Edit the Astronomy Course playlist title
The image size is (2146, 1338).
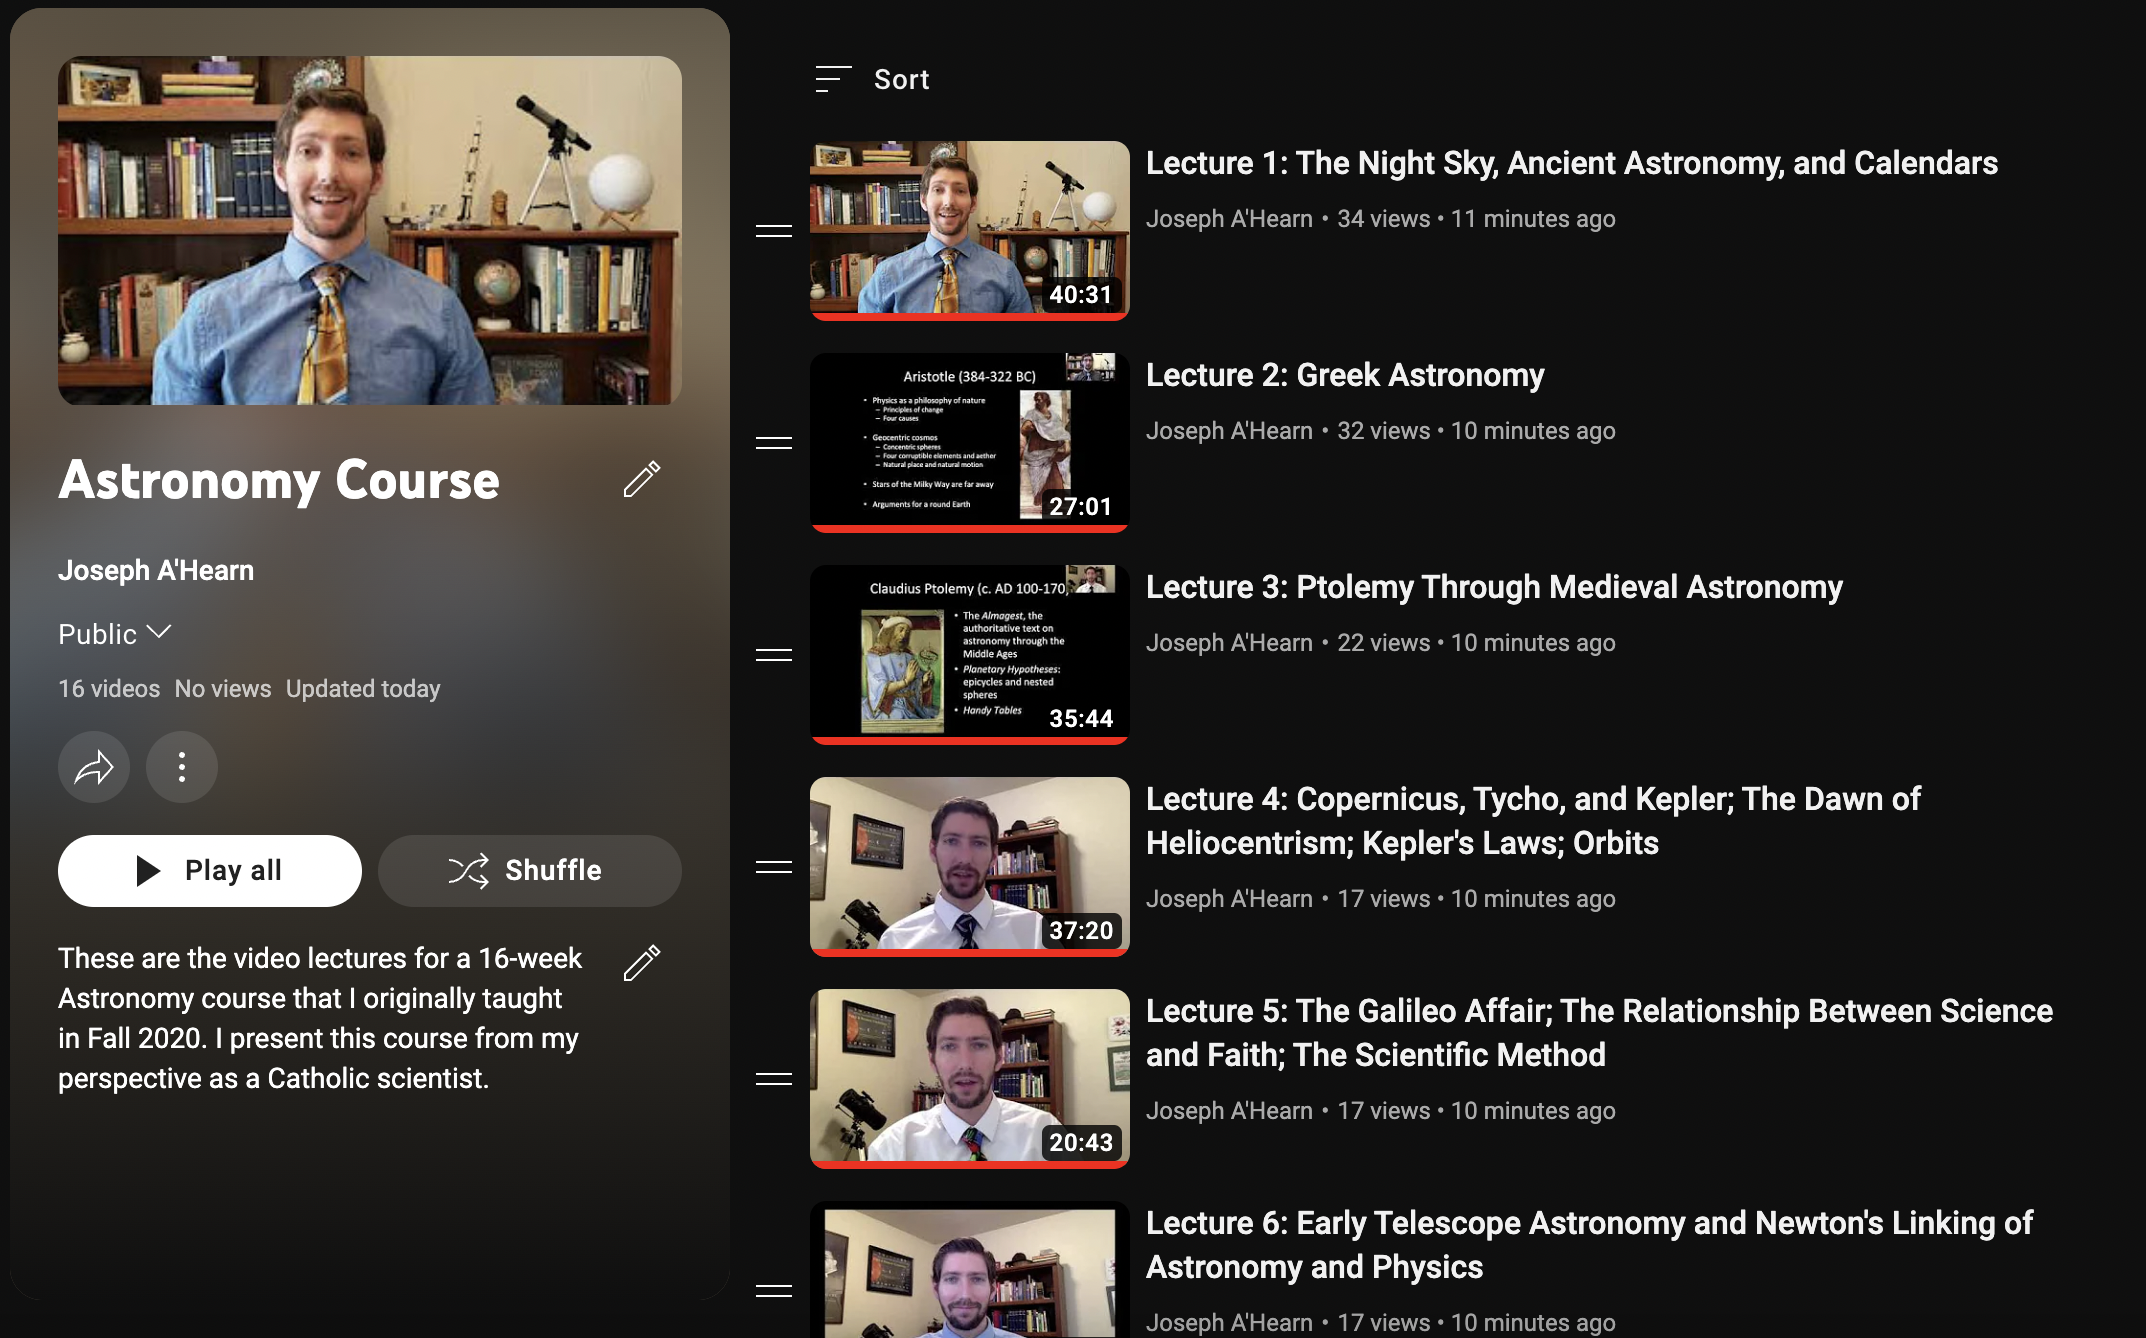click(x=642, y=479)
